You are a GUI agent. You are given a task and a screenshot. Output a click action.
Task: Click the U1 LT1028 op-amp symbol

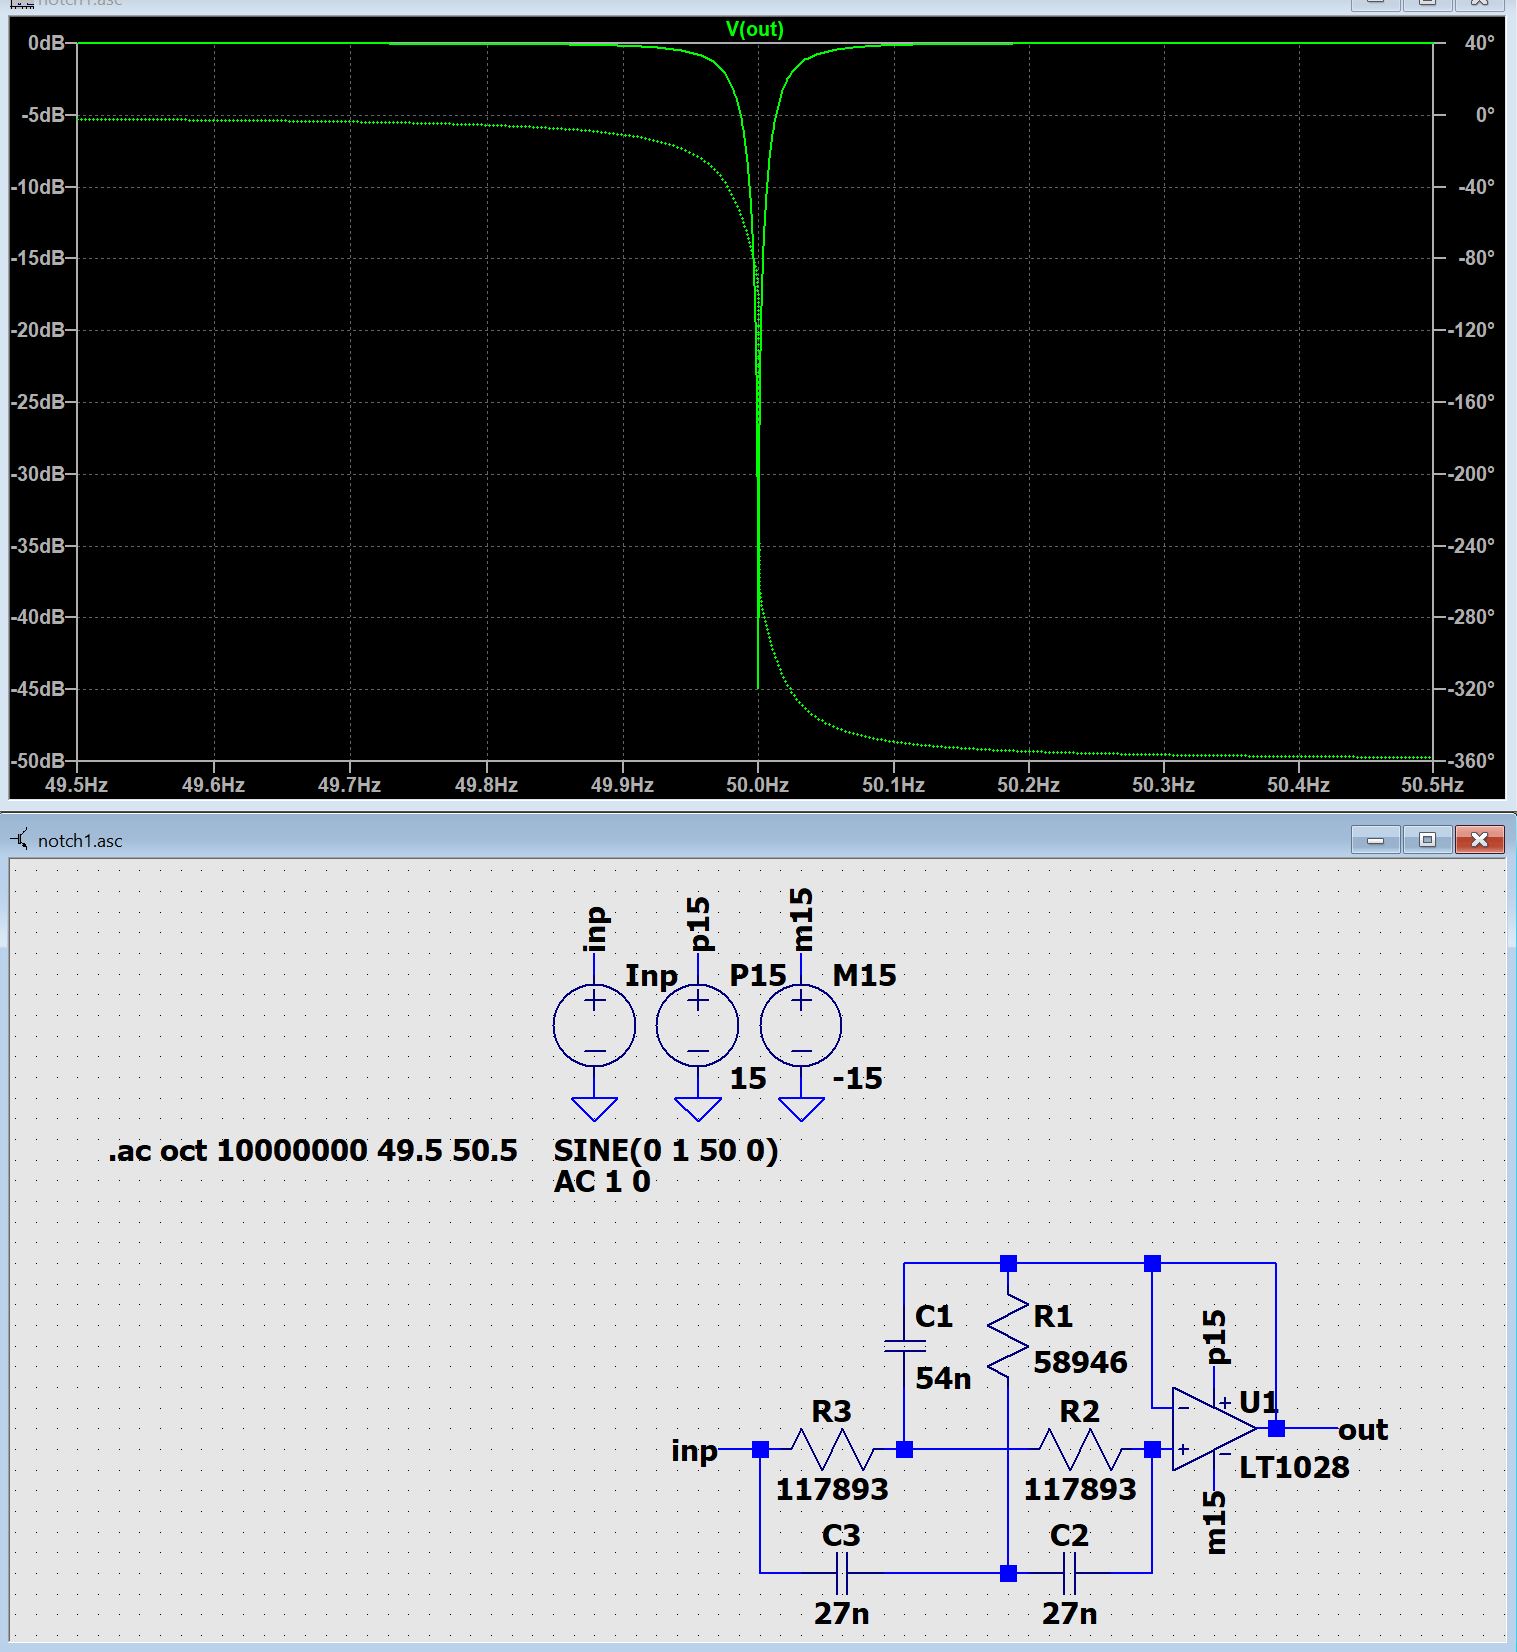click(x=1212, y=1429)
